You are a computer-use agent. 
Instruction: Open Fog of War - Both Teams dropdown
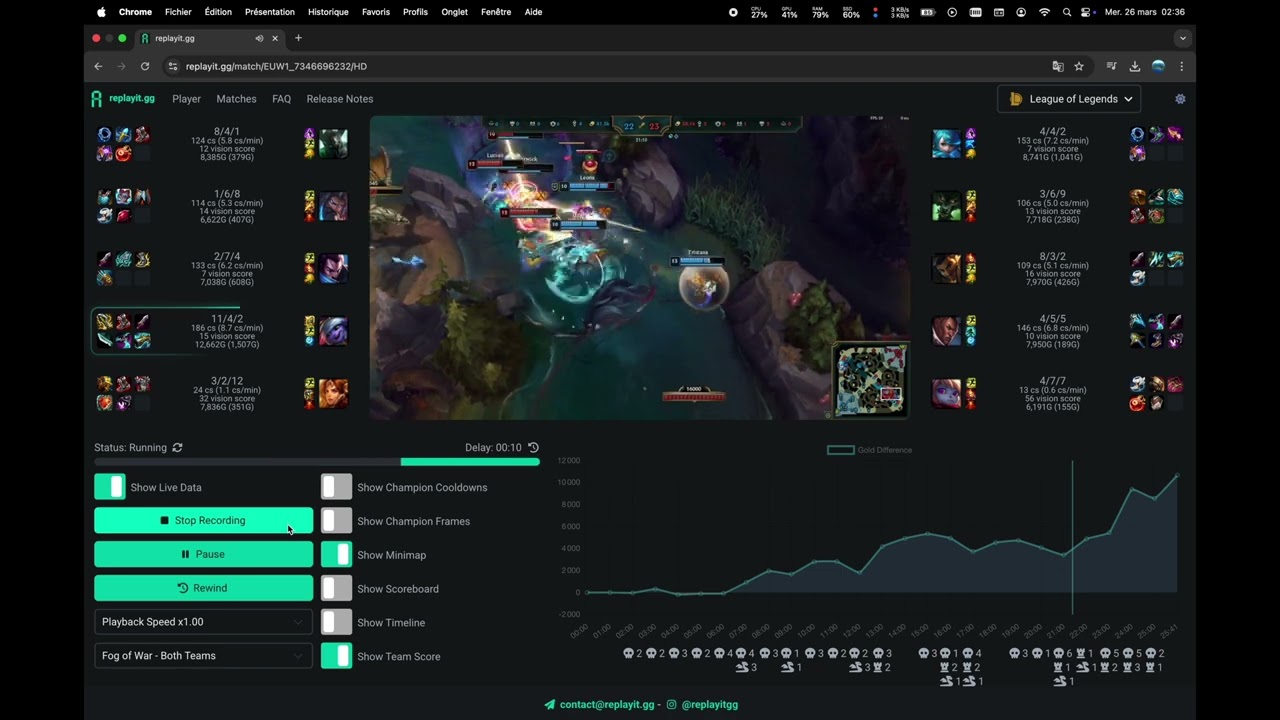(x=203, y=656)
